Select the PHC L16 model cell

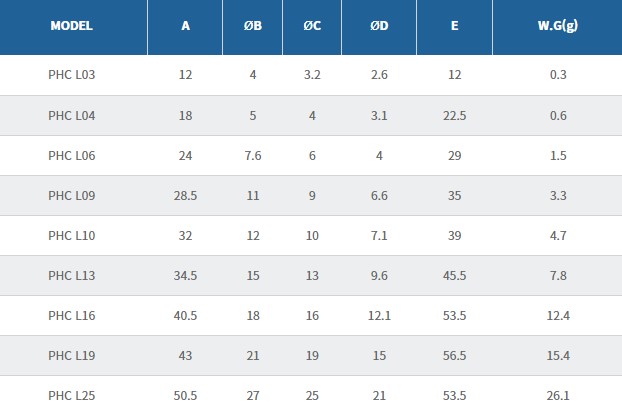click(72, 316)
